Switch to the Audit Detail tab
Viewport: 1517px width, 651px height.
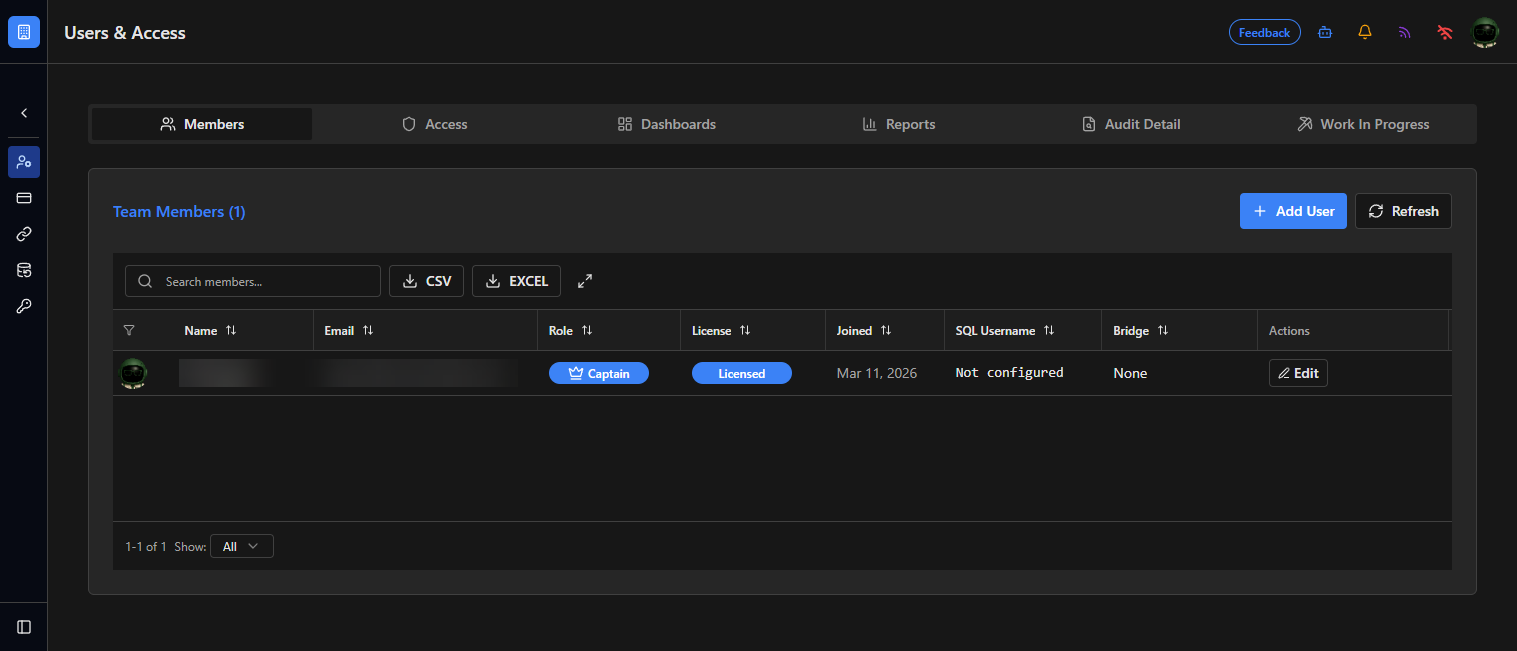click(x=1131, y=124)
